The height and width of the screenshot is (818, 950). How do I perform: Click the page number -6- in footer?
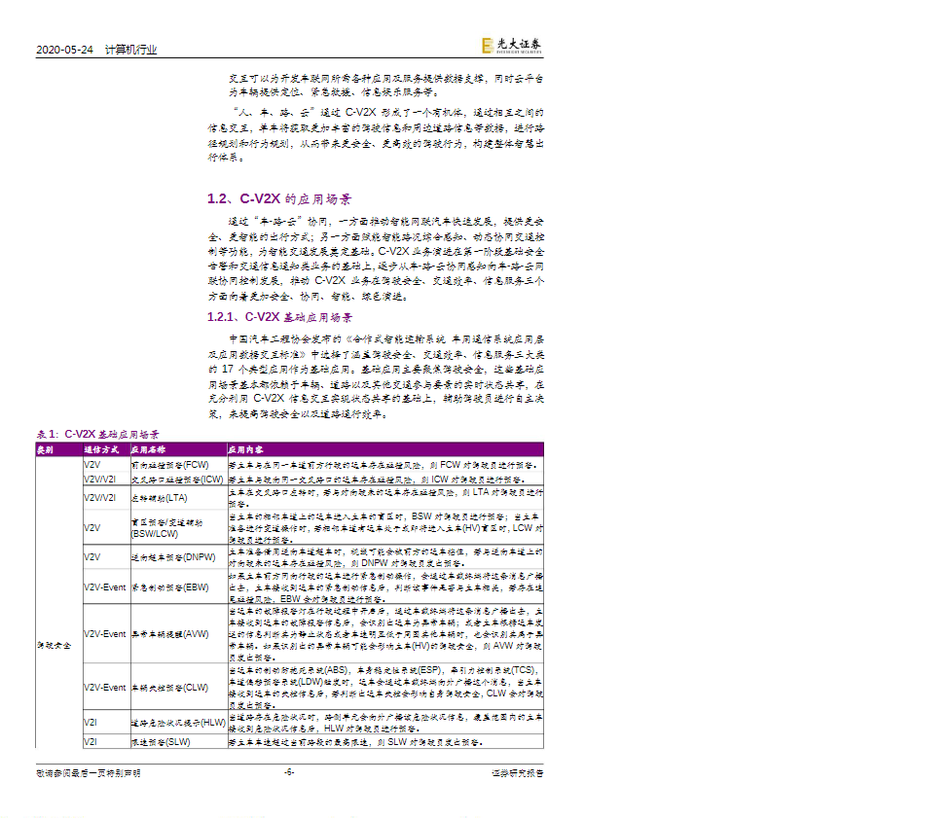290,772
